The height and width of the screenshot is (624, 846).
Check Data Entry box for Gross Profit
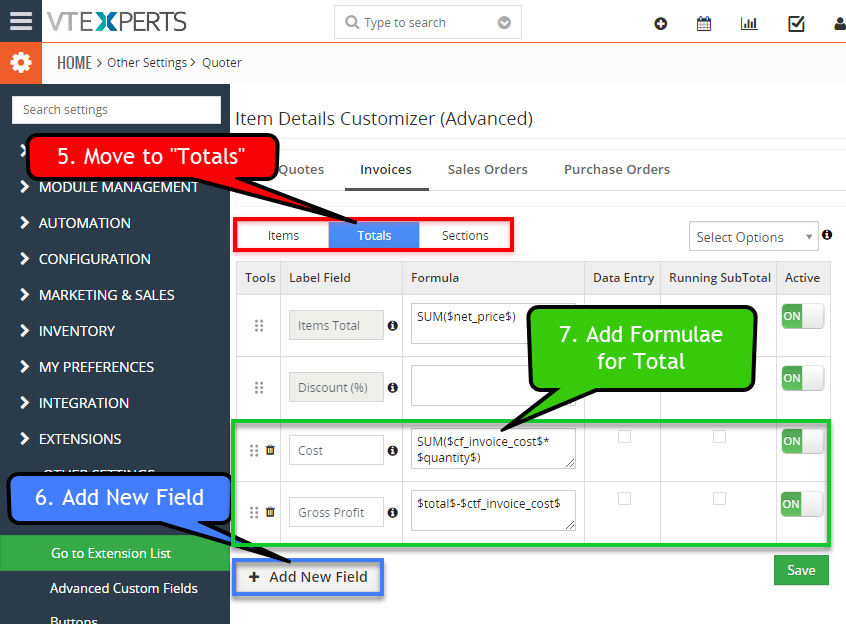(624, 498)
